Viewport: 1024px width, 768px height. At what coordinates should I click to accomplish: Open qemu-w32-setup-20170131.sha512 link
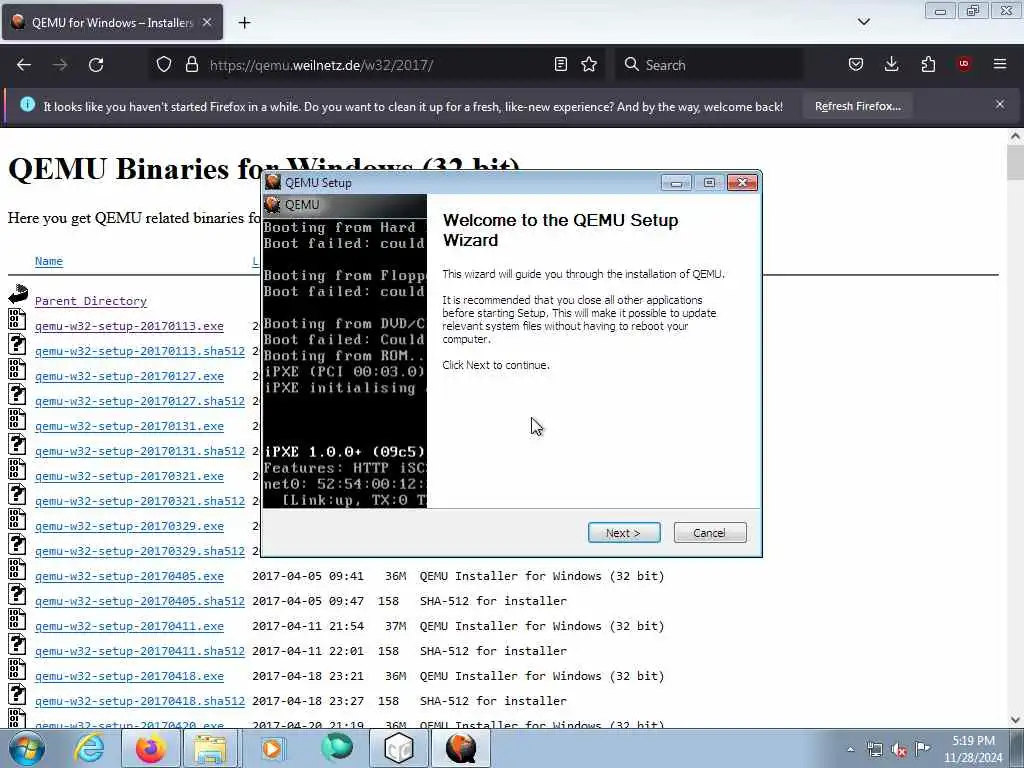click(140, 451)
